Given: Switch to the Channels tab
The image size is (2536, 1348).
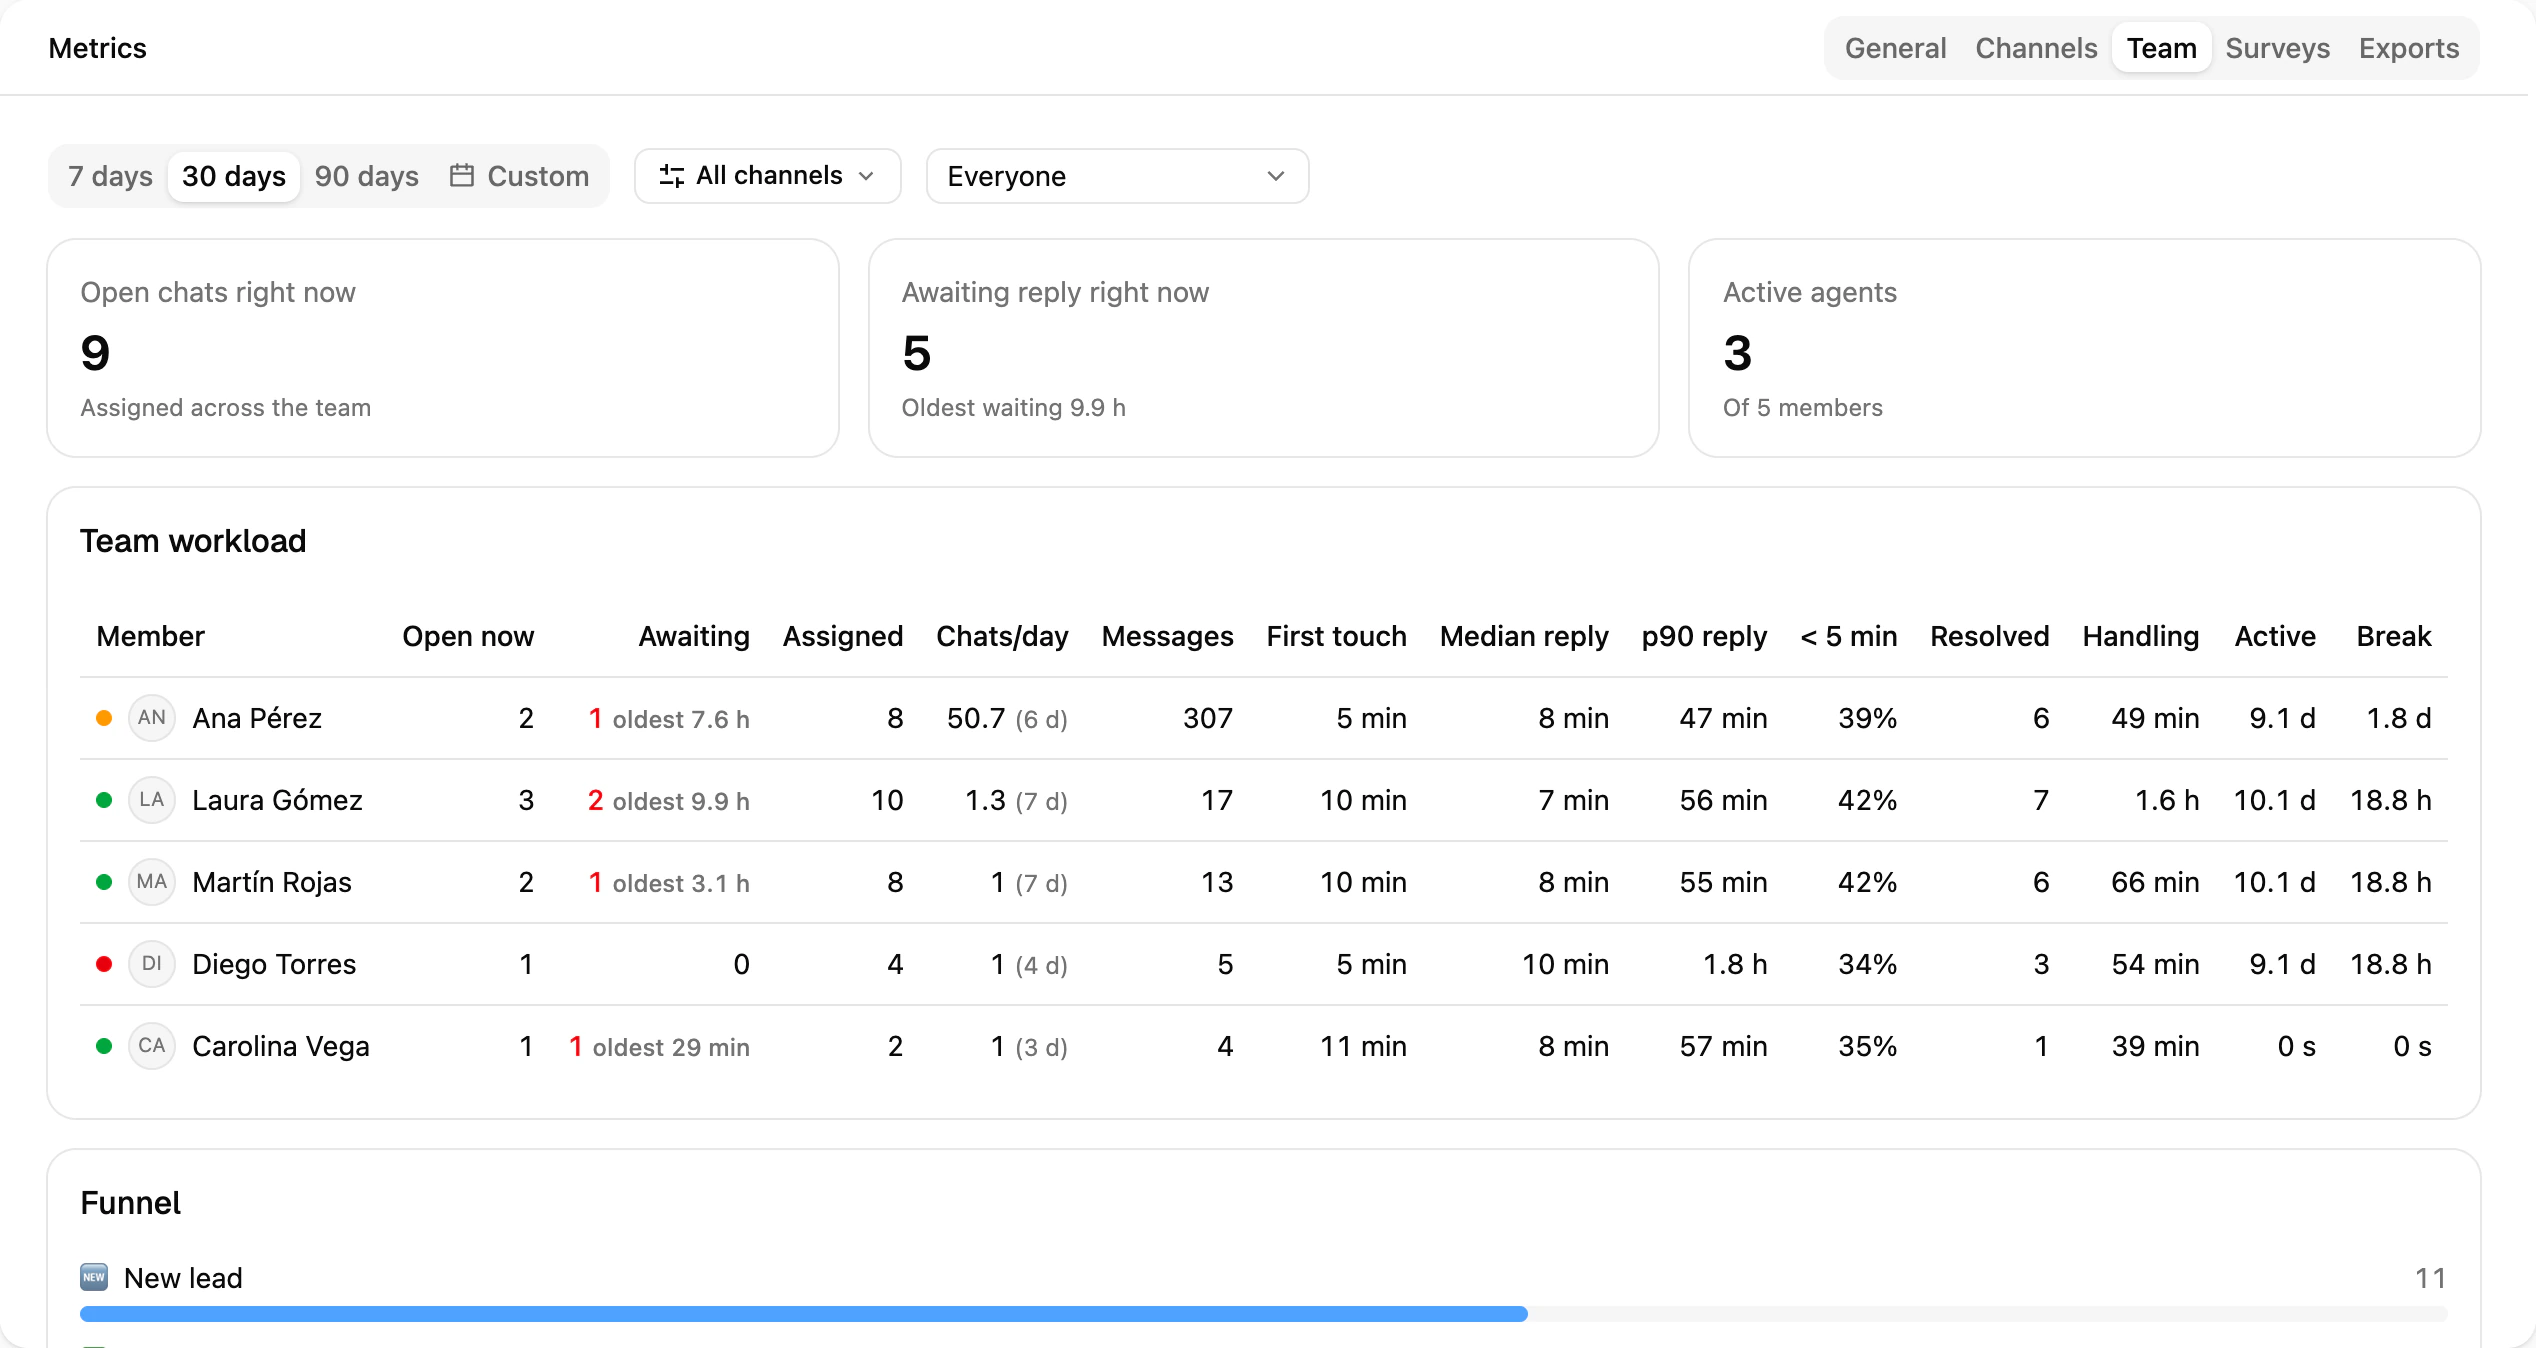Looking at the screenshot, I should click(x=2036, y=48).
